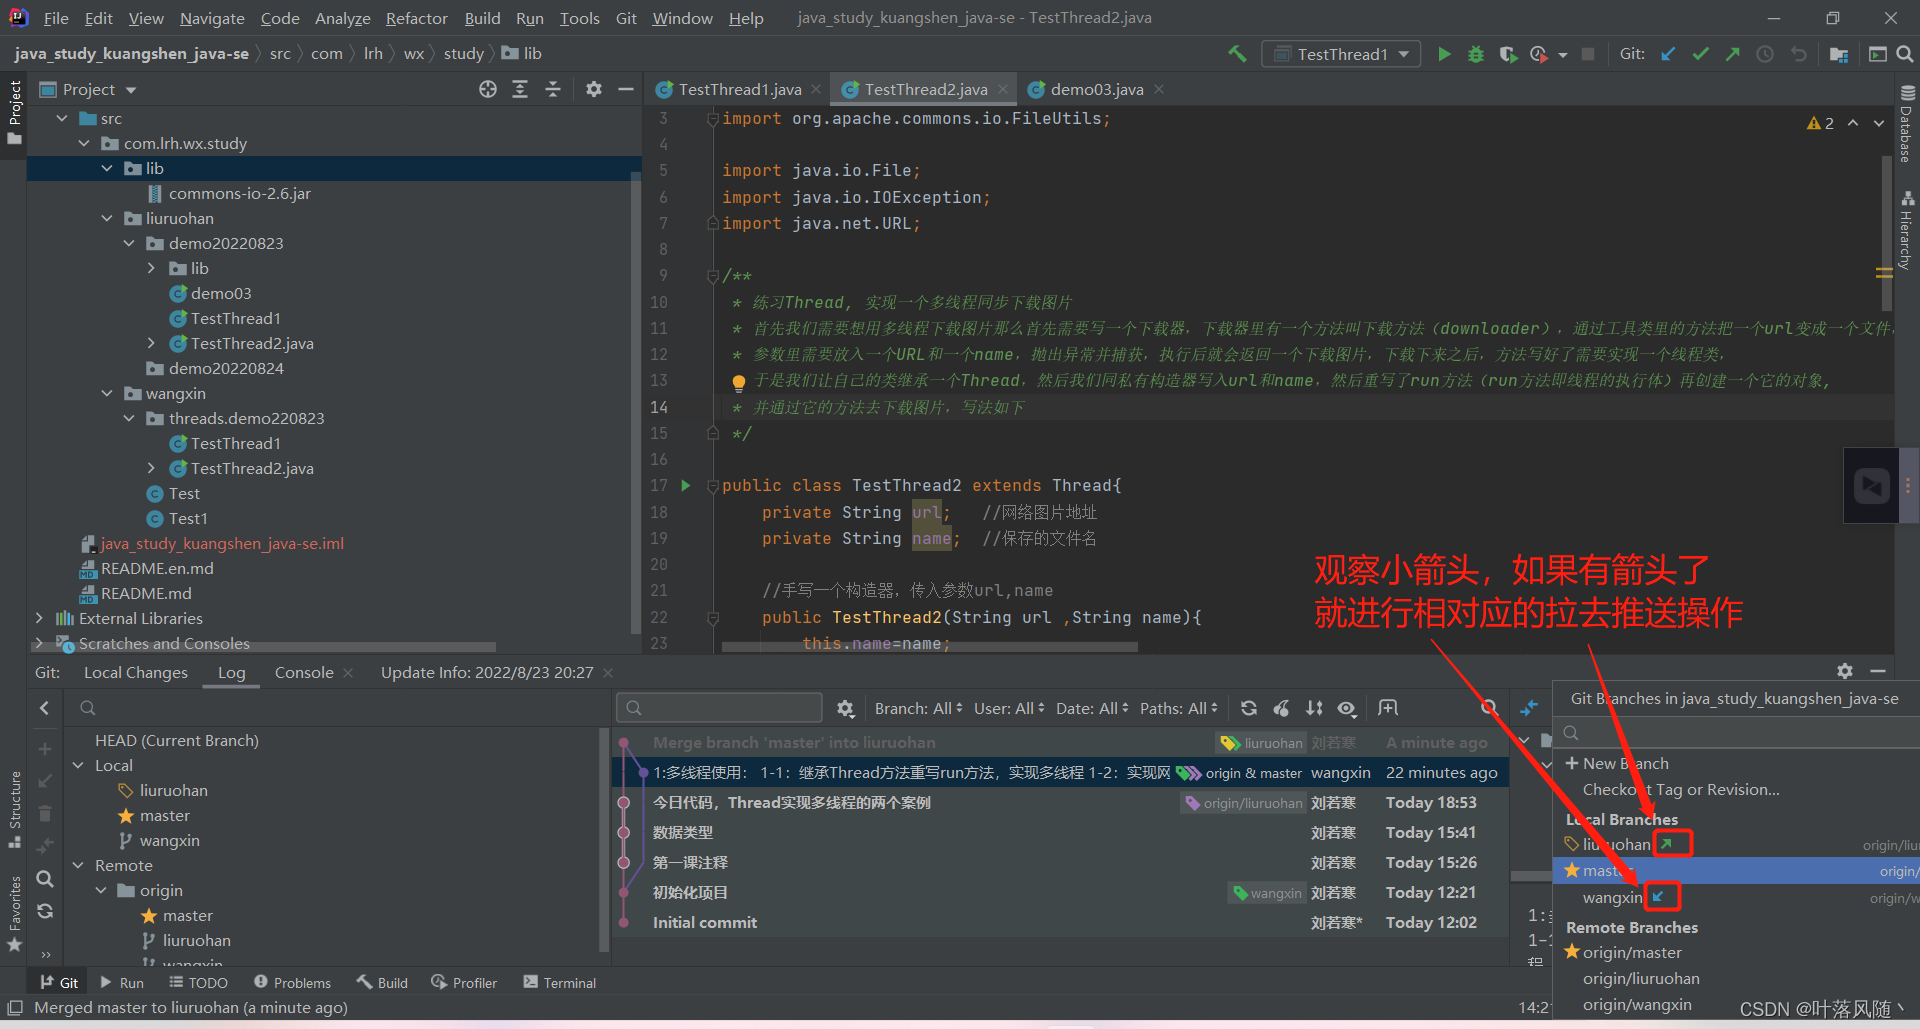The width and height of the screenshot is (1920, 1029).
Task: Click the yellow intention bulb in the comment
Action: coord(738,382)
